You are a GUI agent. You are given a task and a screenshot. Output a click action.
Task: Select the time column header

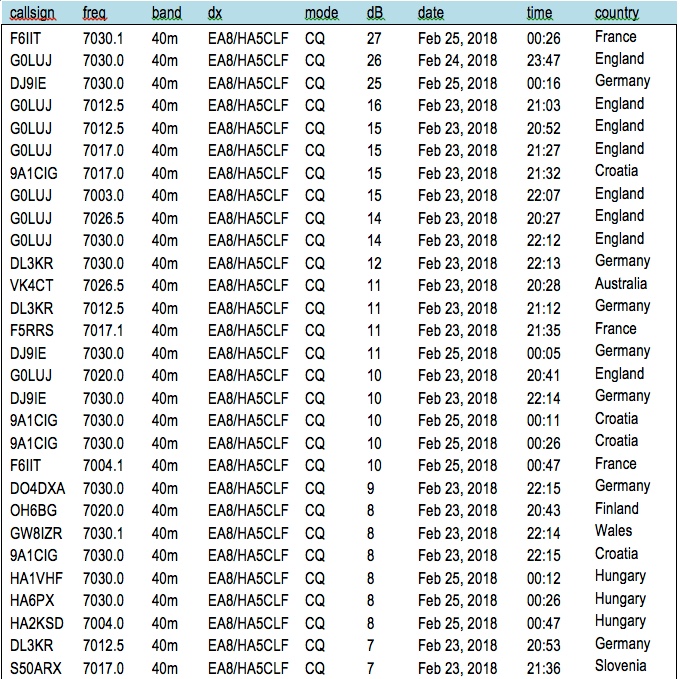539,13
